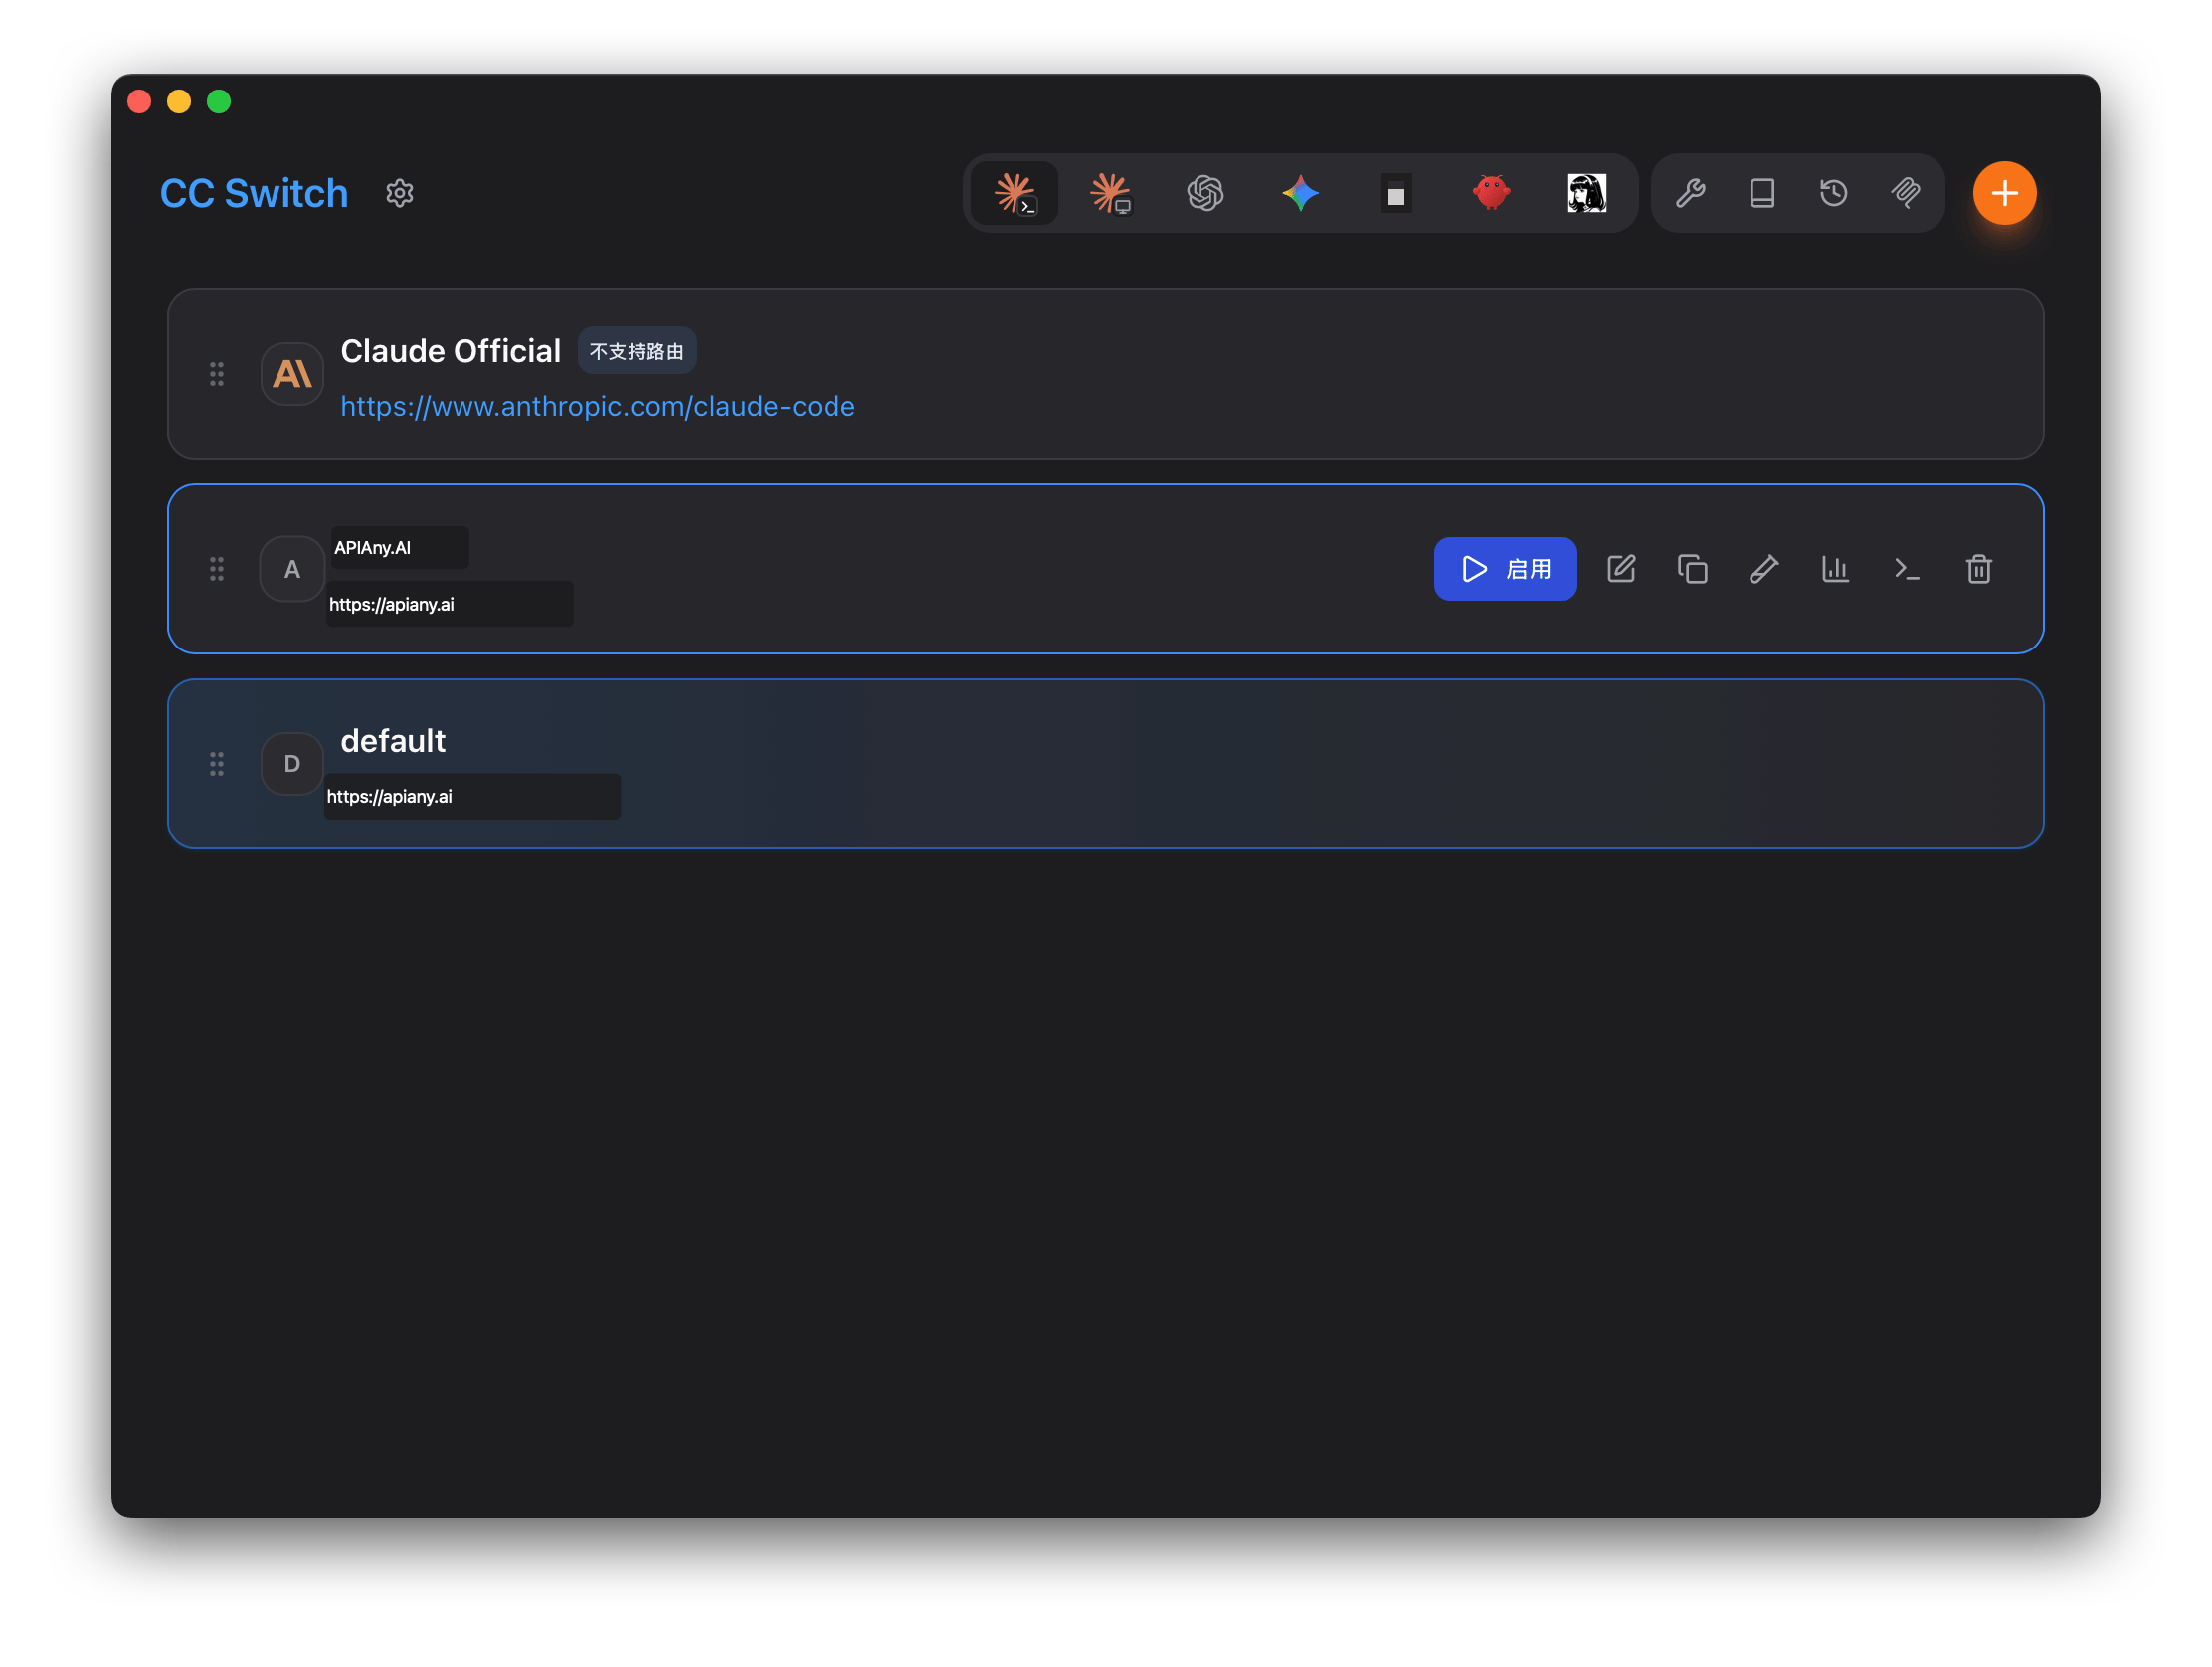Open APIAny.AI's https://apiany.ai URL
The height and width of the screenshot is (1667, 2212).
point(392,604)
